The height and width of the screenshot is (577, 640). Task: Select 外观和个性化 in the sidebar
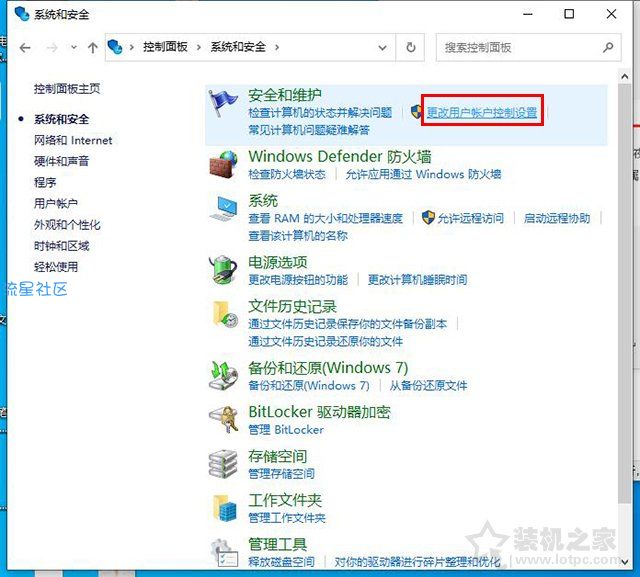67,224
